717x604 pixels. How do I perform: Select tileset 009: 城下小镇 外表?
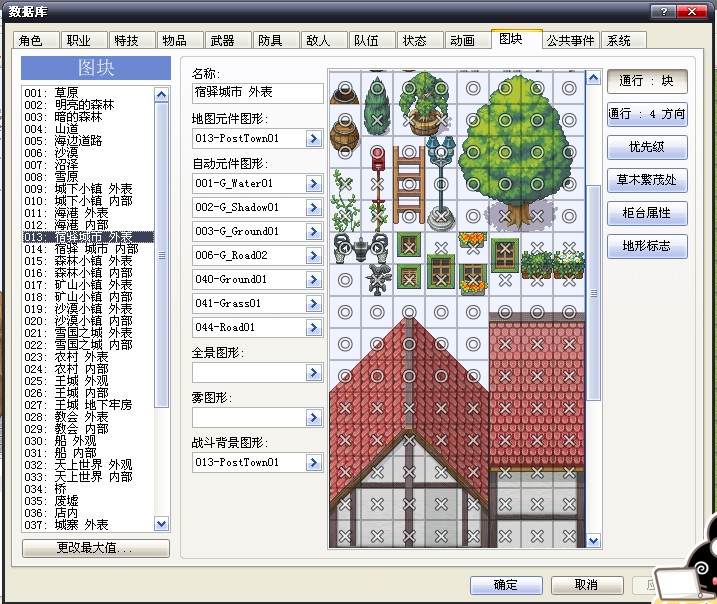pos(89,189)
